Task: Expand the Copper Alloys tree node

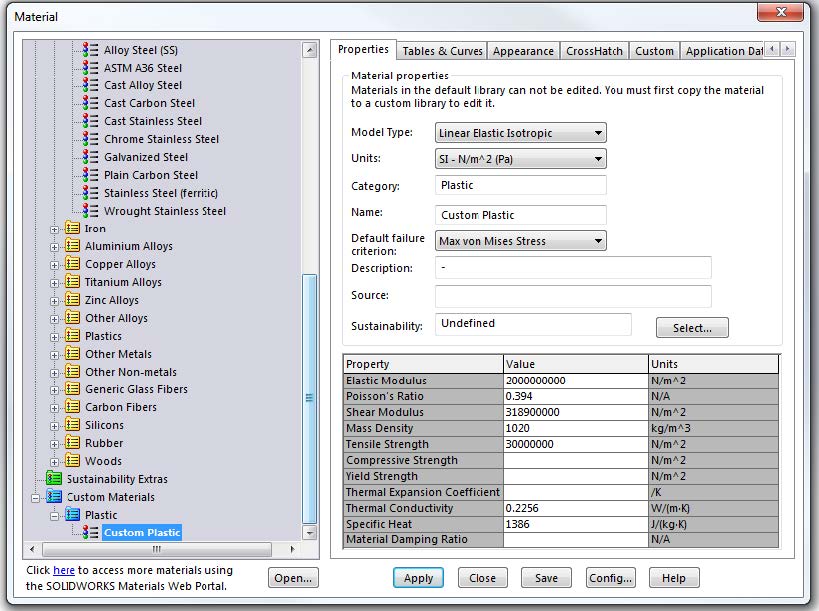Action: (x=54, y=264)
